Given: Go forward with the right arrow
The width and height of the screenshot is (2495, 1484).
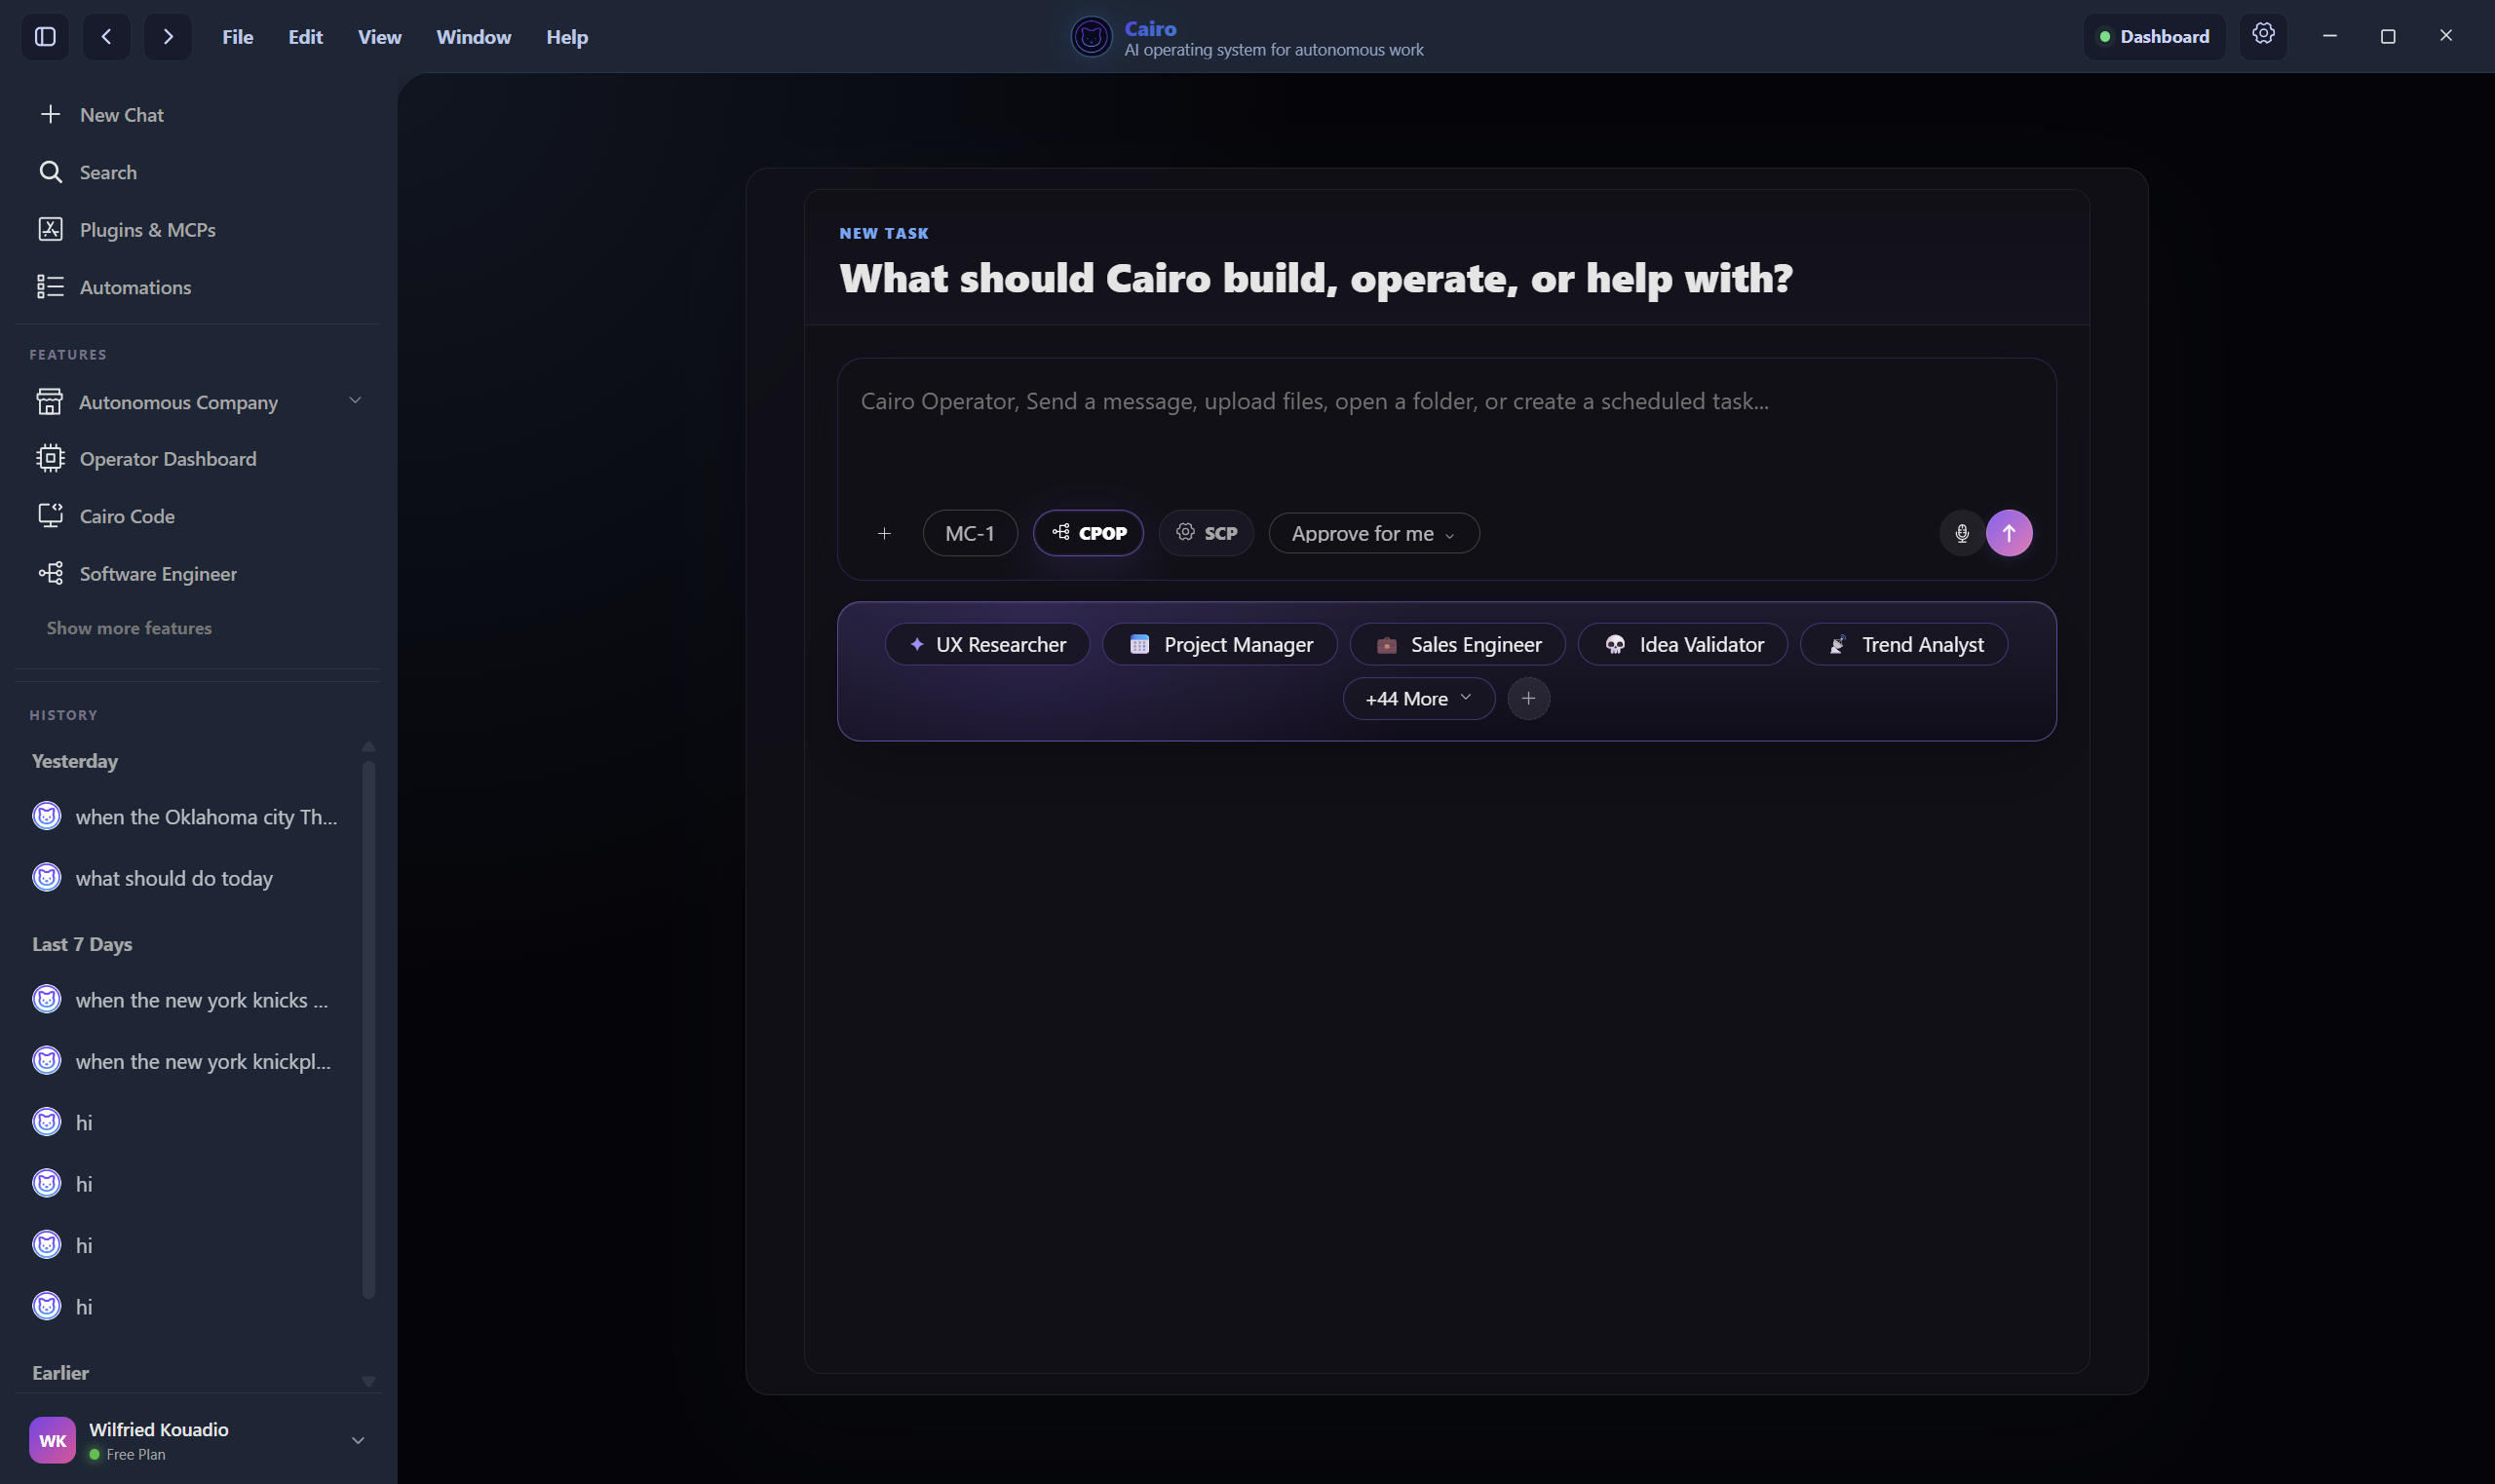Looking at the screenshot, I should point(168,37).
